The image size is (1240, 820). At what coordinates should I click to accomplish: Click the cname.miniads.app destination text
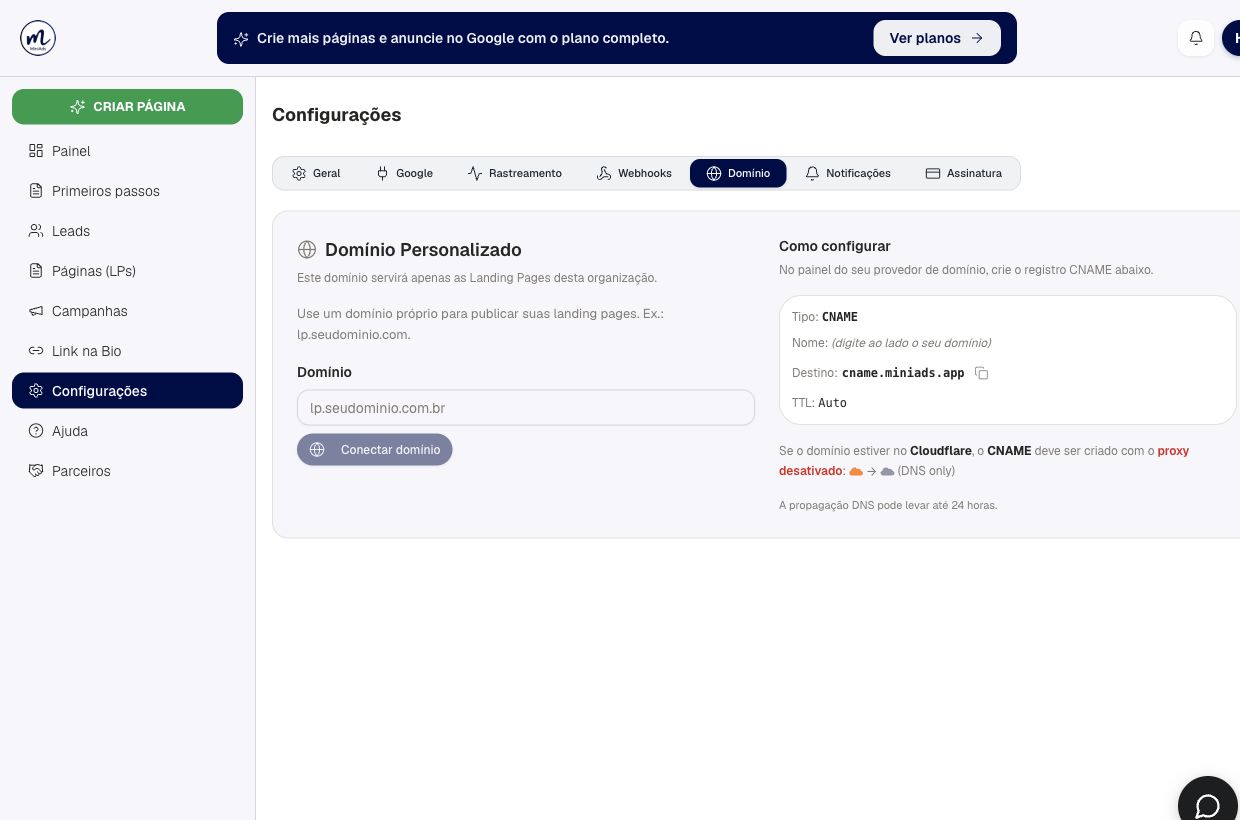pos(903,373)
